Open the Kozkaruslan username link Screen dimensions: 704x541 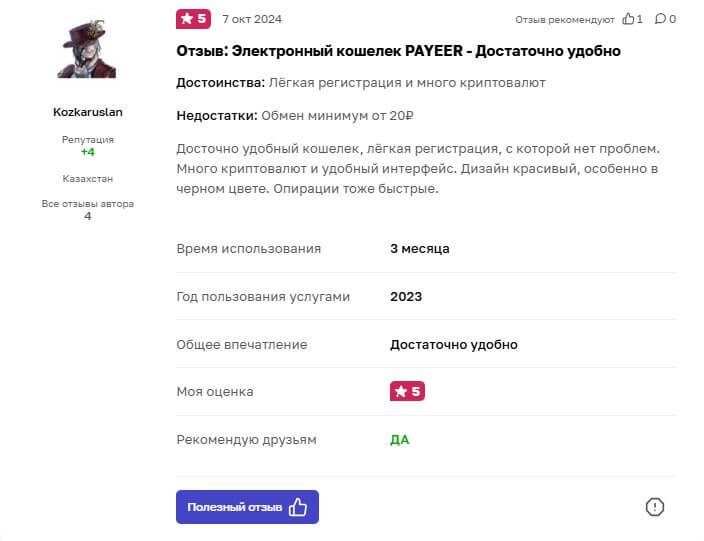(88, 112)
